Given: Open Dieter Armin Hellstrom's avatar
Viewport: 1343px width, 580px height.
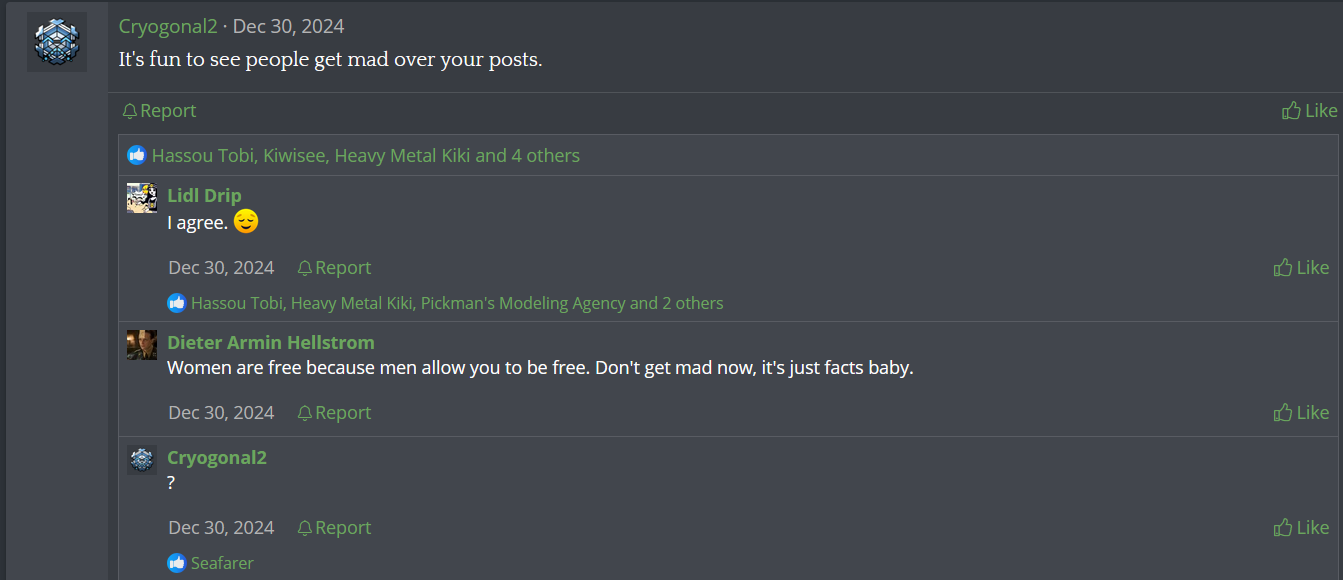Looking at the screenshot, I should pyautogui.click(x=142, y=345).
